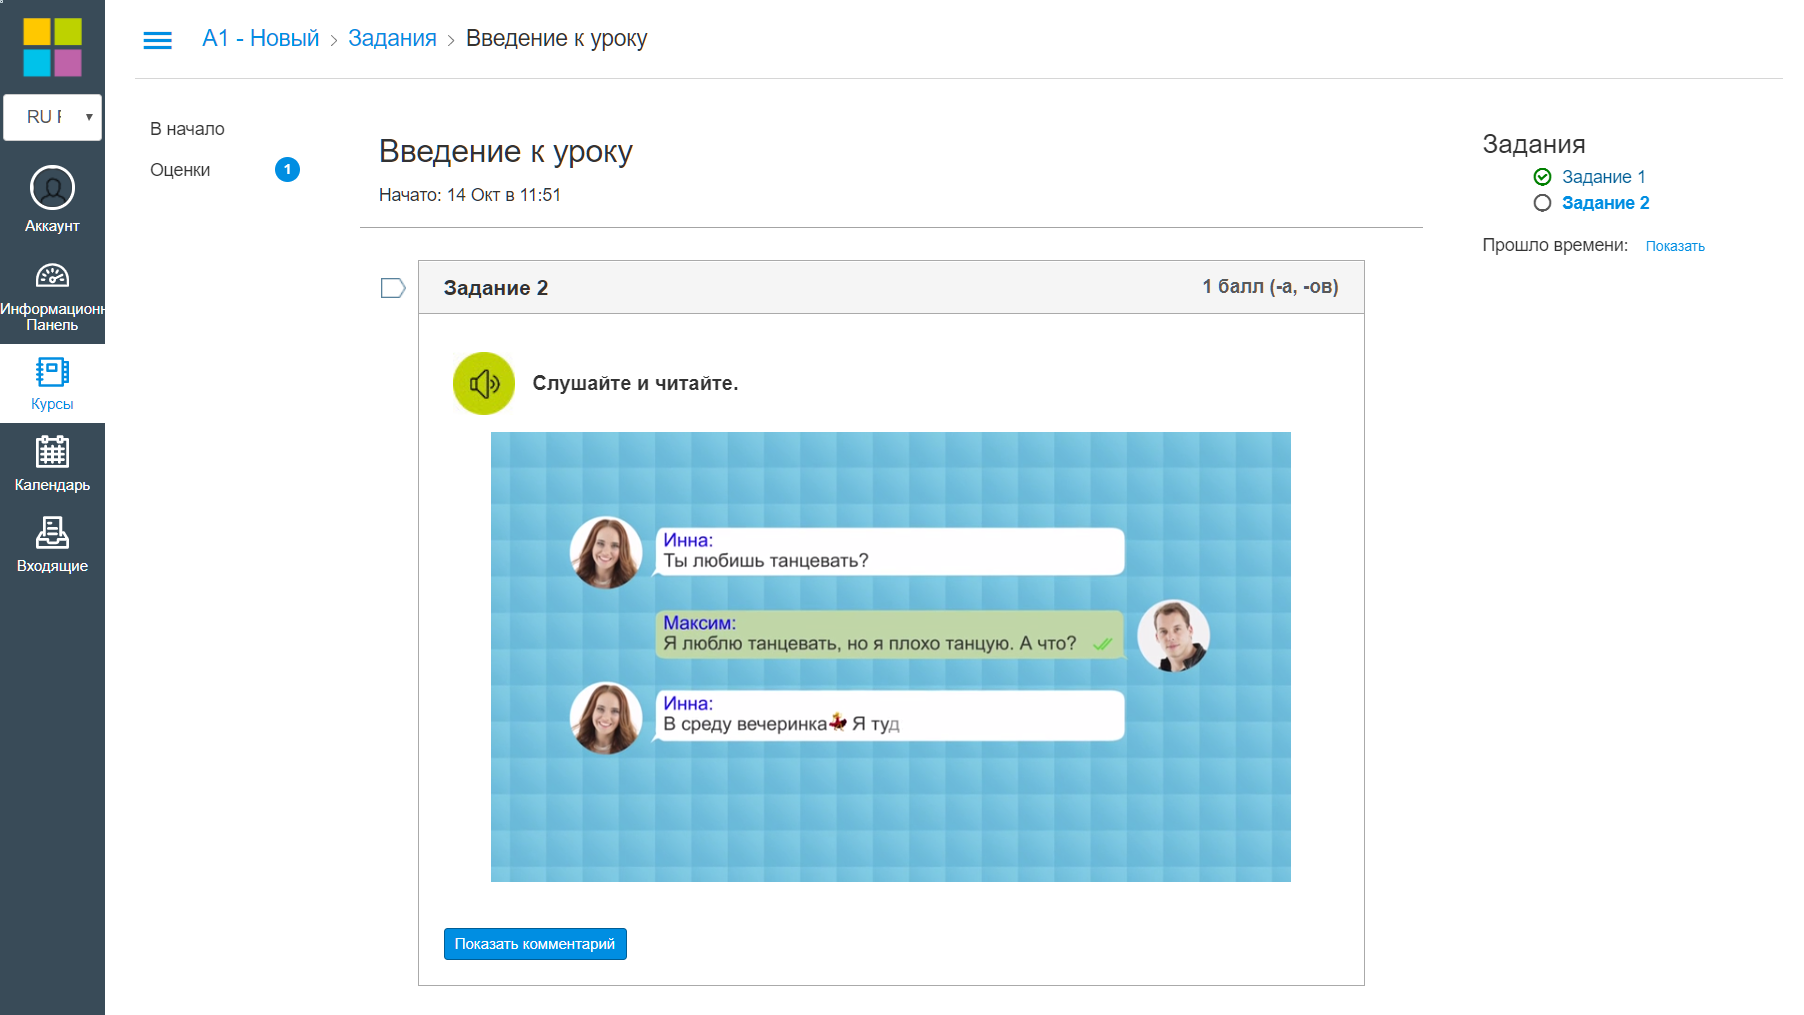Open Оценки menu item
This screenshot has width=1804, height=1015.
[x=180, y=170]
